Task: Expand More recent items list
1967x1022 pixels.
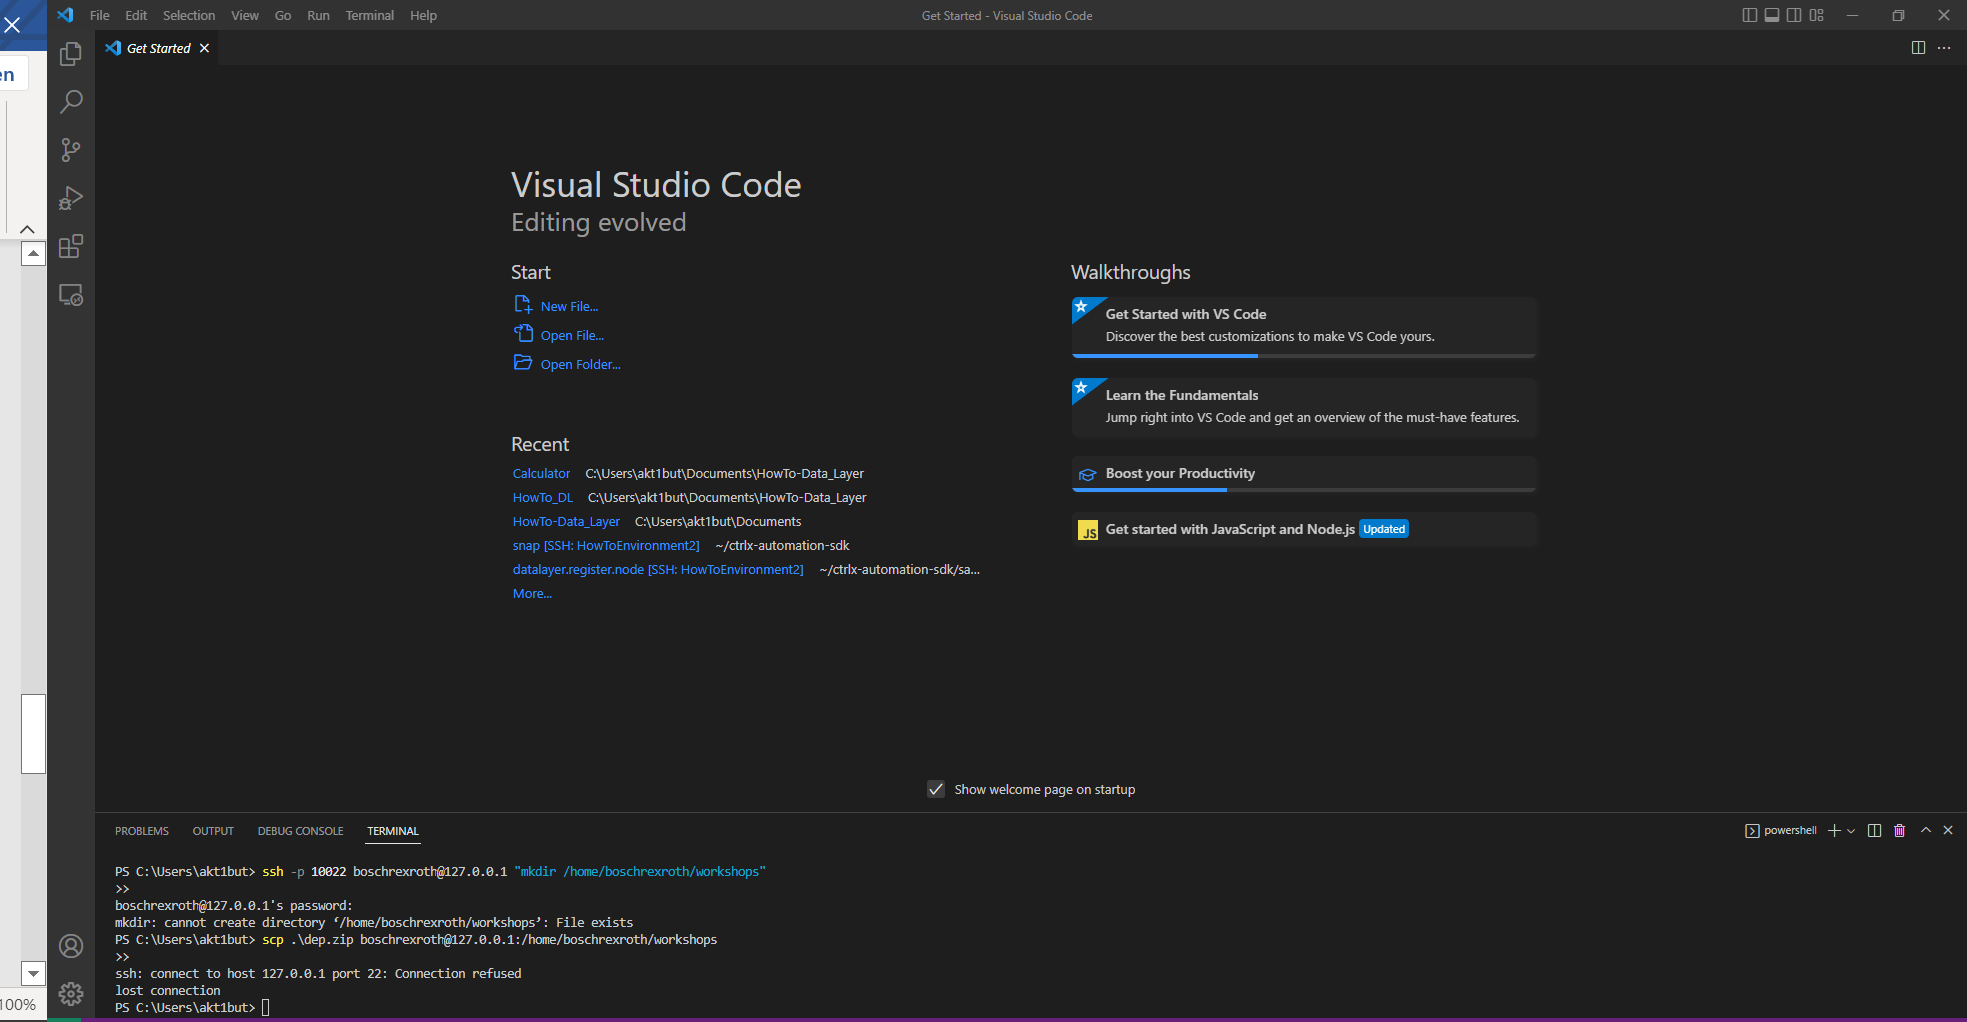Action: pos(532,594)
